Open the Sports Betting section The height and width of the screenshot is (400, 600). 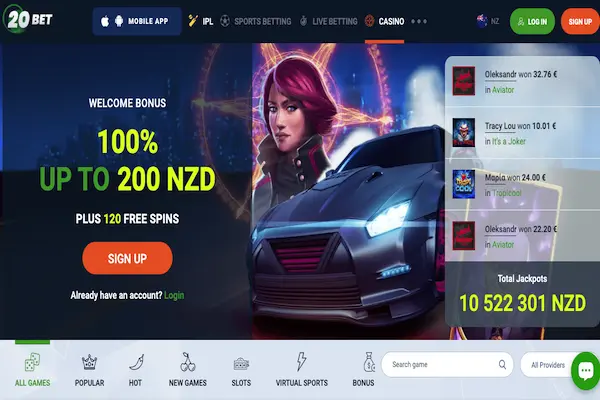[x=256, y=21]
